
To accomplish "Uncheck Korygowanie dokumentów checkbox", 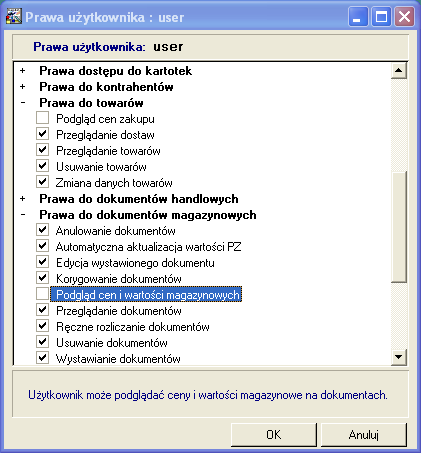I will 42,278.
